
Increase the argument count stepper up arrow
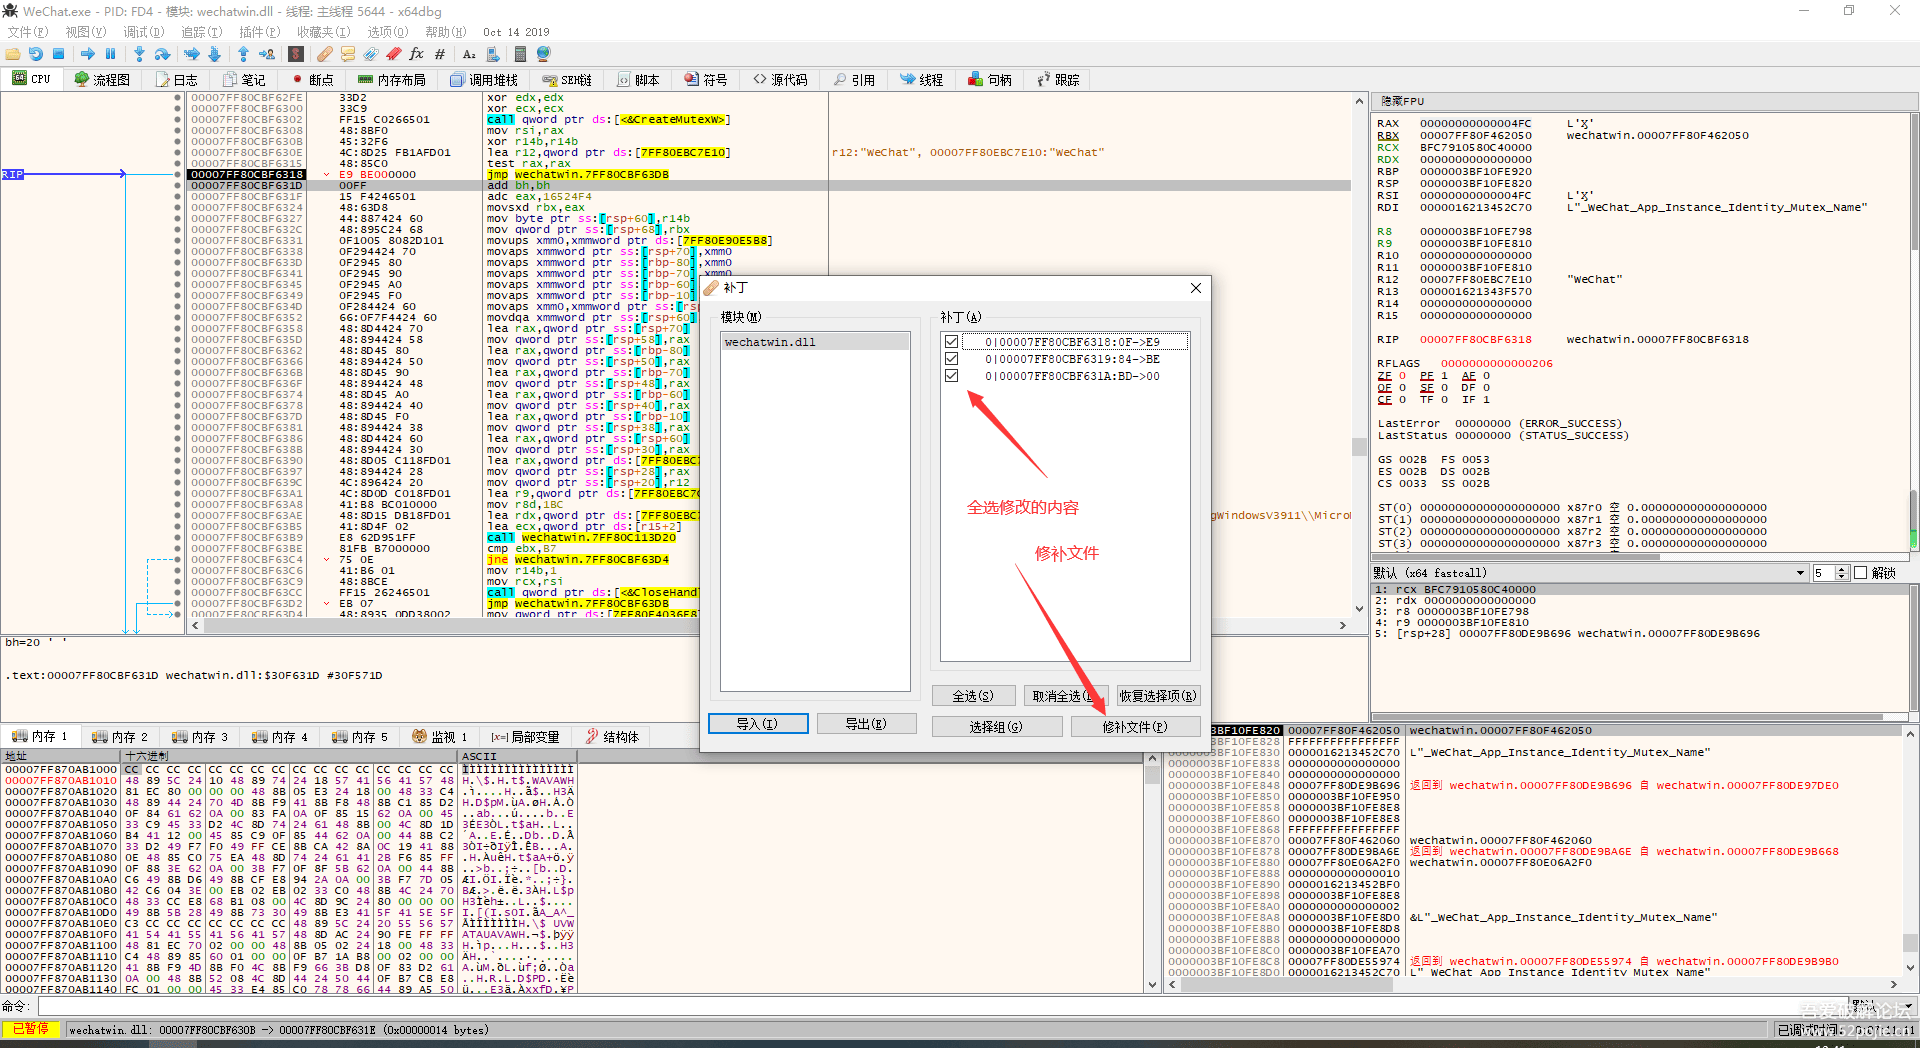click(x=1842, y=569)
